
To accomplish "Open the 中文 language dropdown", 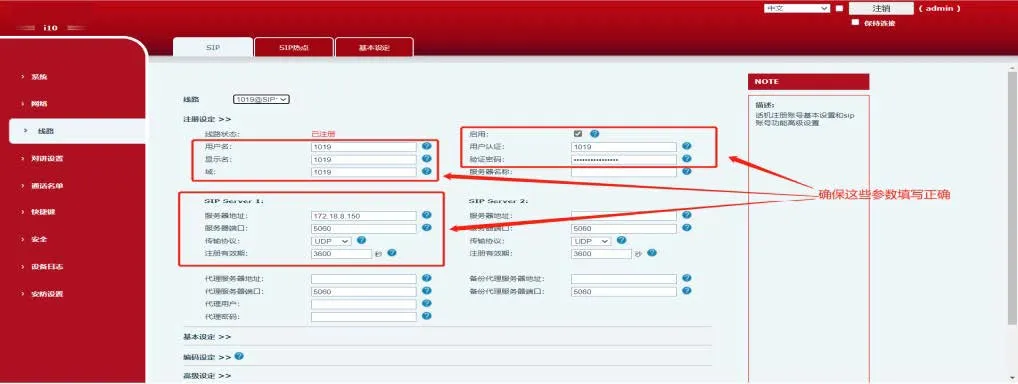I will (797, 8).
